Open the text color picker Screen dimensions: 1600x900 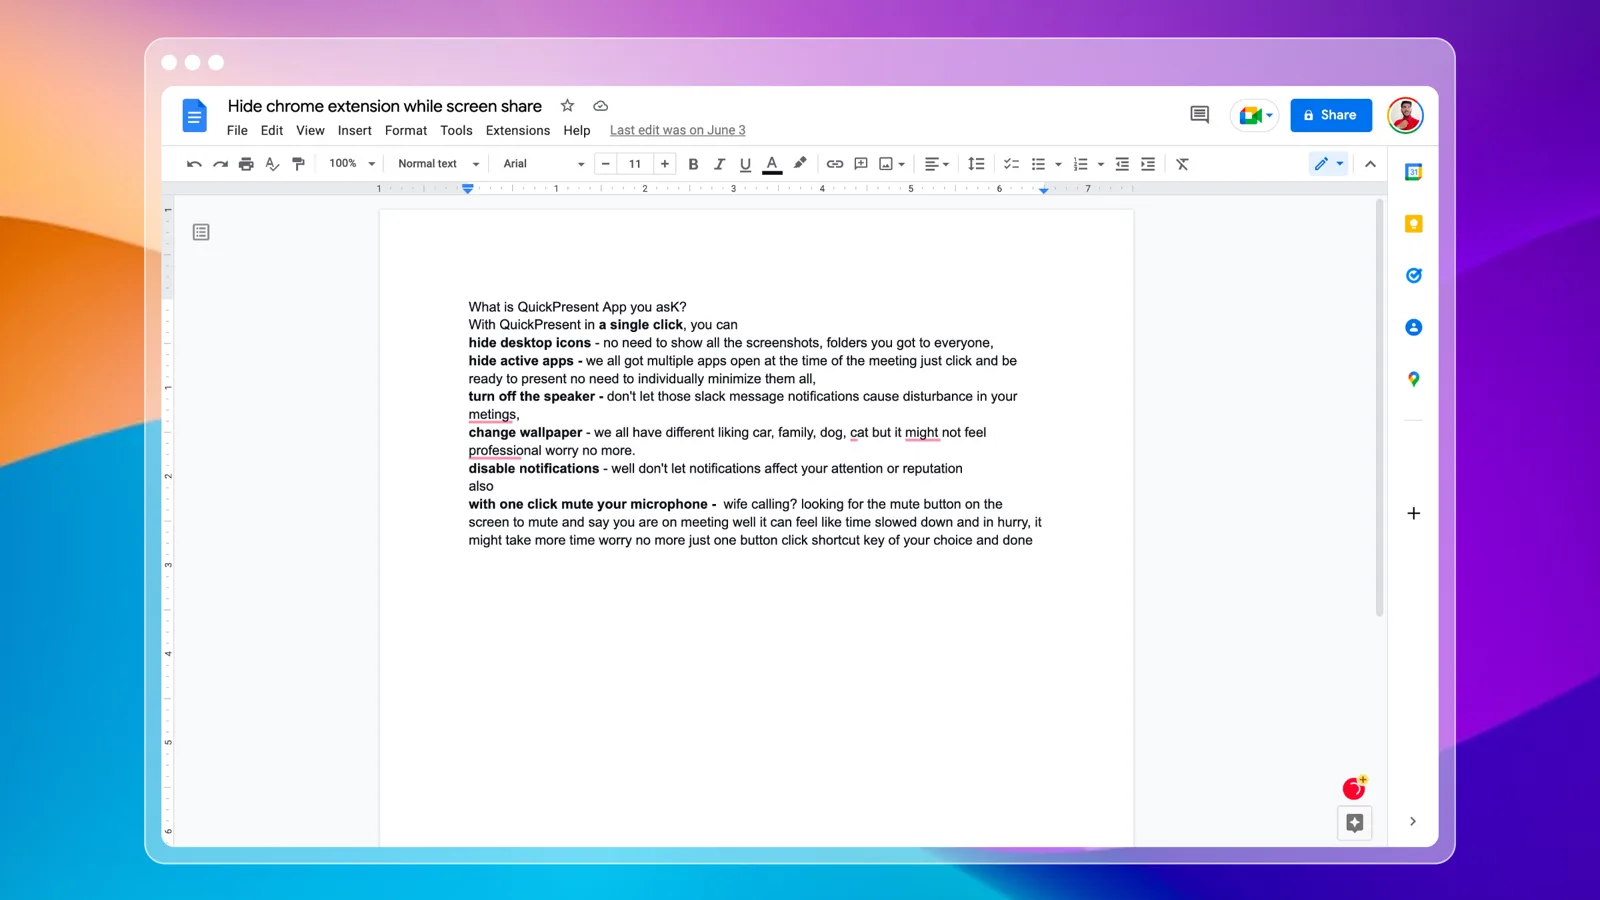coord(772,164)
